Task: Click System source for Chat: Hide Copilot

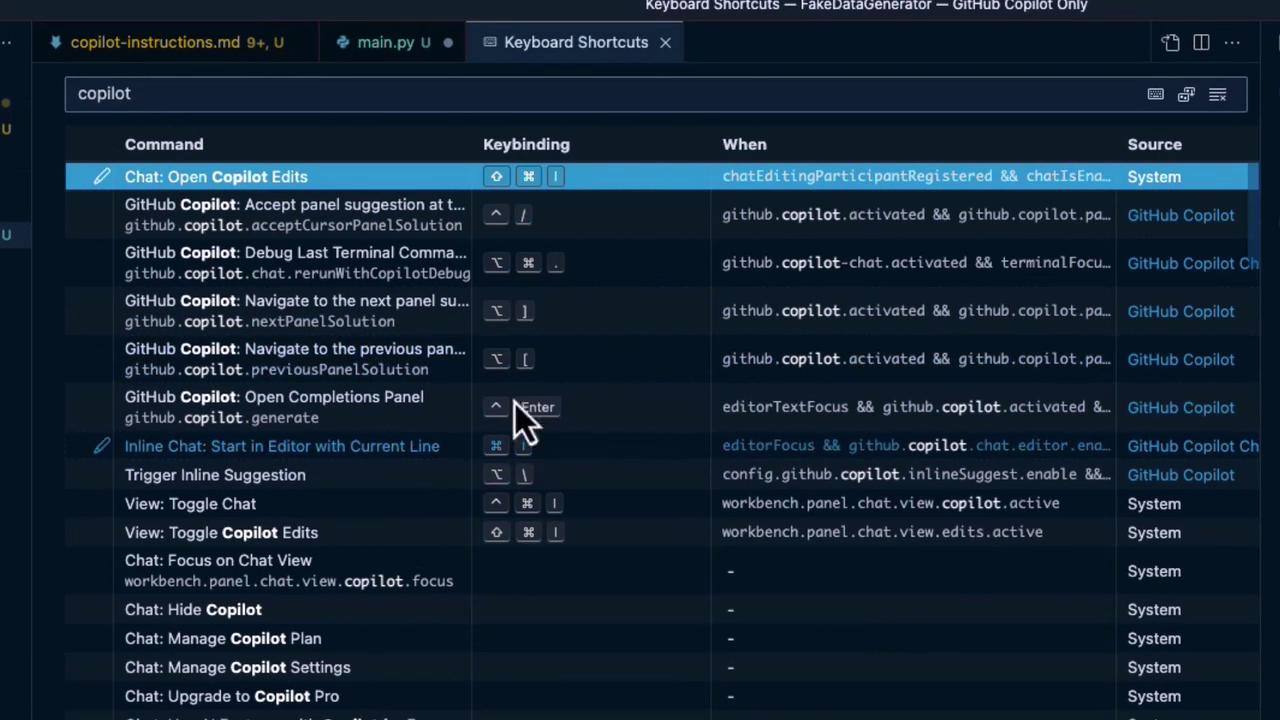Action: tap(1154, 610)
